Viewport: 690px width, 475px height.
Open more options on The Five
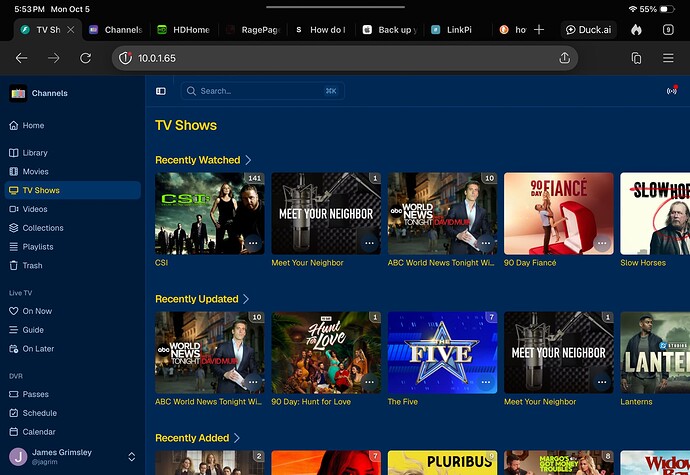[x=485, y=382]
